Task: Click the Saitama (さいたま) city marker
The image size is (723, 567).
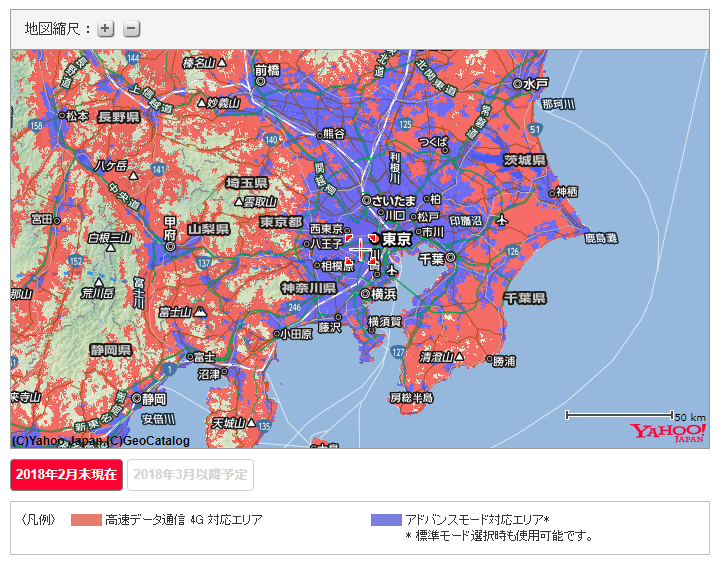Action: coord(366,200)
